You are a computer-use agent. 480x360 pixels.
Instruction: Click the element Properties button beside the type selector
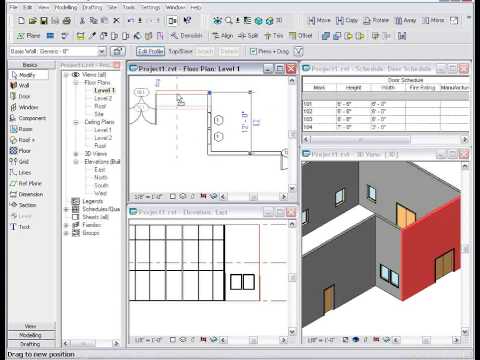click(117, 51)
